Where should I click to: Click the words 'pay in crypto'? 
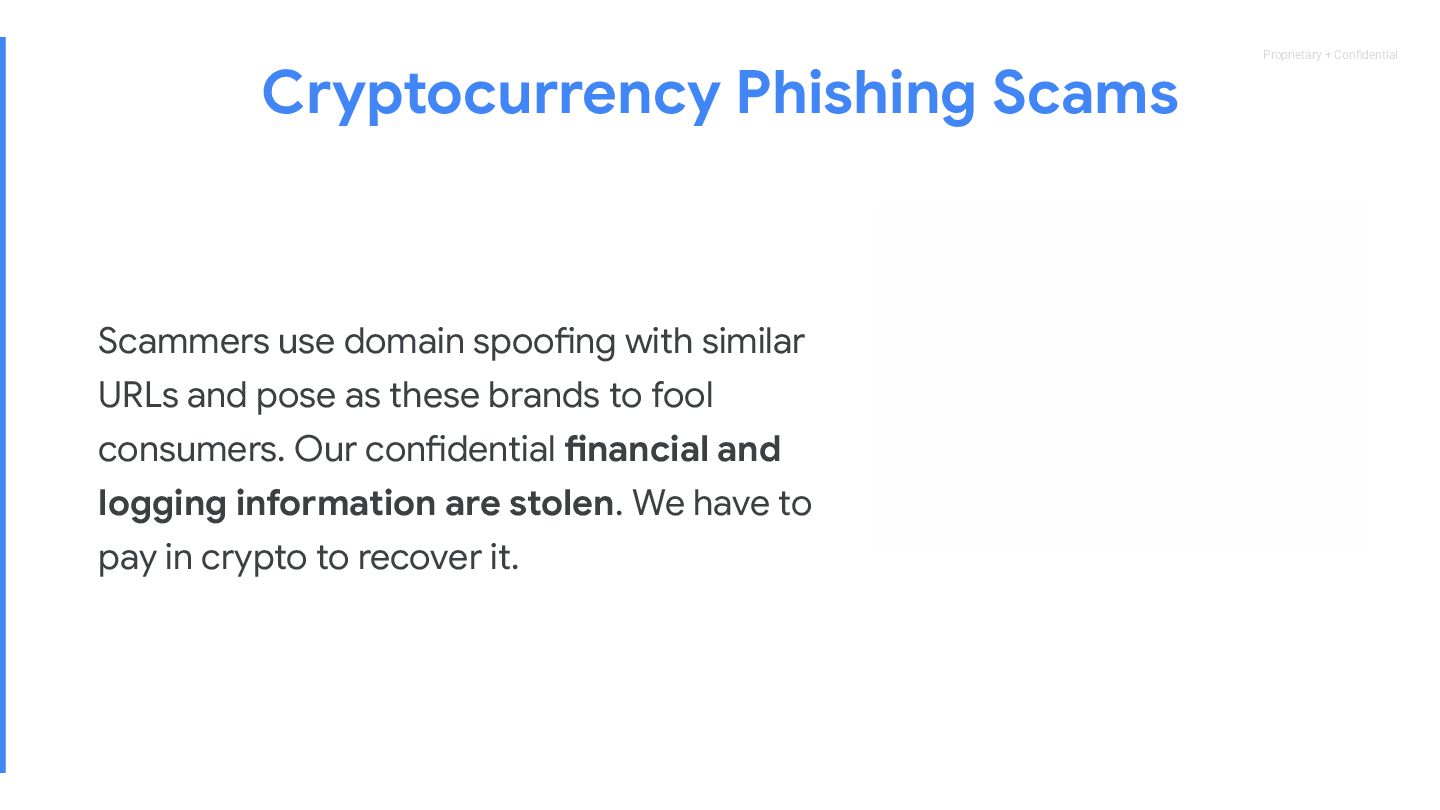(x=202, y=558)
